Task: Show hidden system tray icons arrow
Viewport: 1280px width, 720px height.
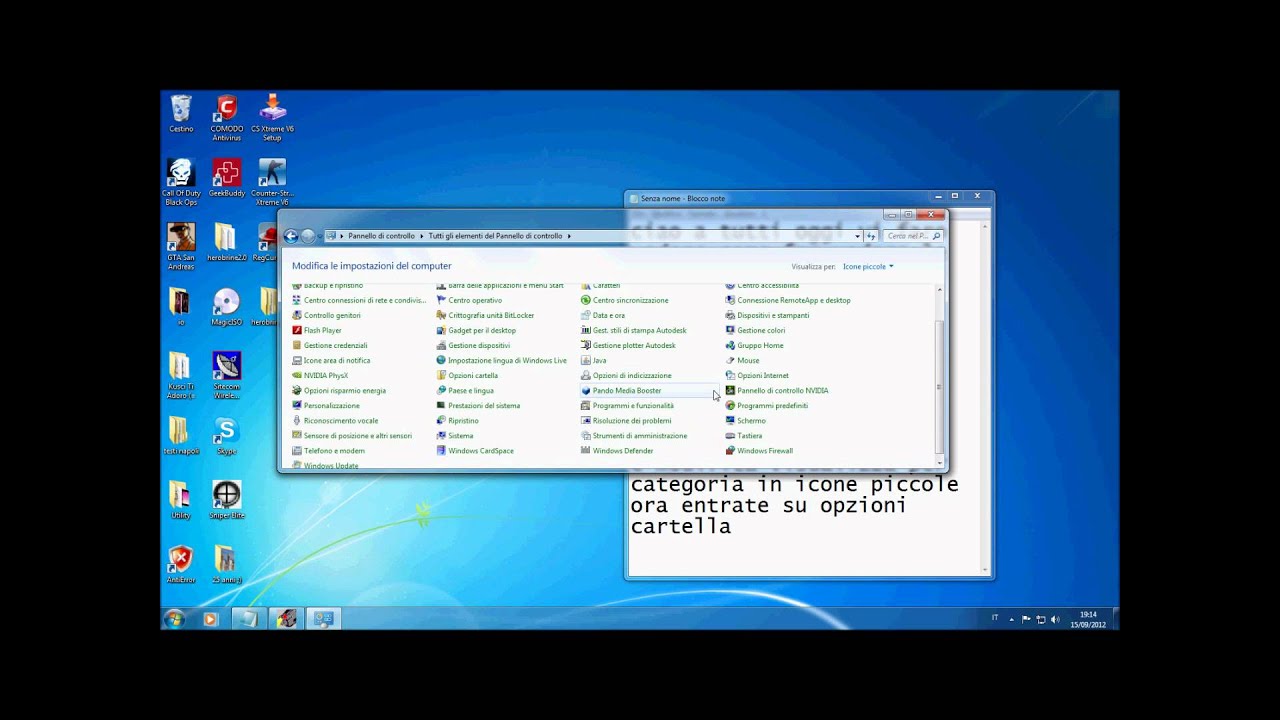Action: click(1011, 619)
